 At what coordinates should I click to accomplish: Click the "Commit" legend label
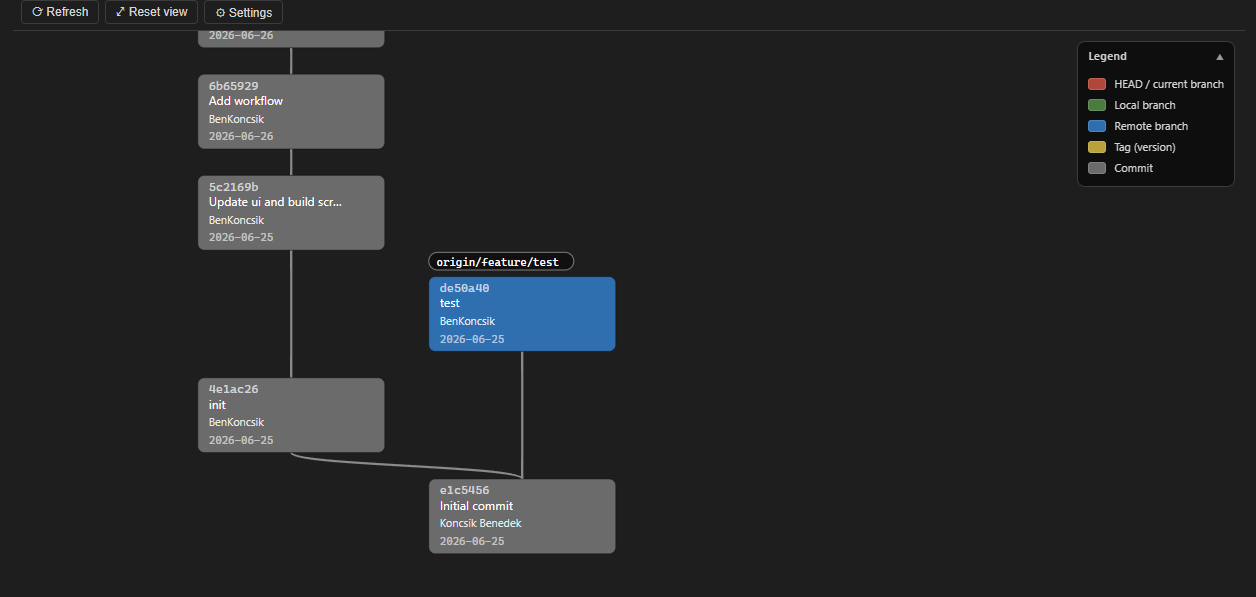(1133, 168)
